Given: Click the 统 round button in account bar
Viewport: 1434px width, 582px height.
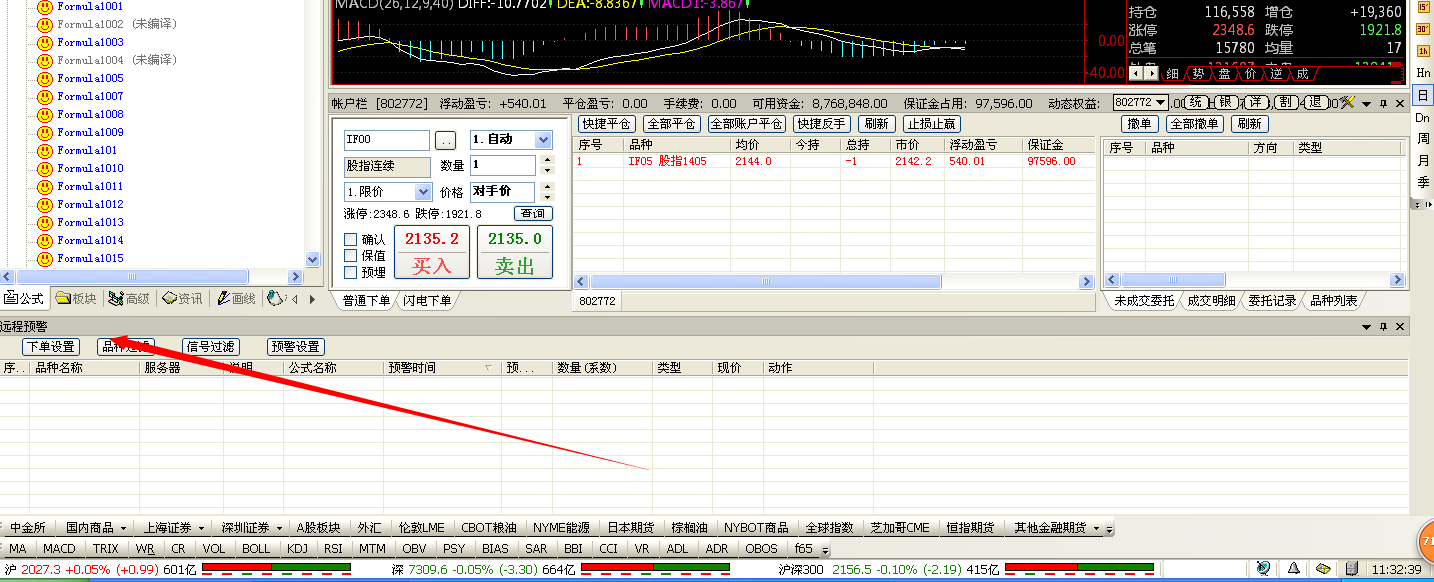Looking at the screenshot, I should 1196,102.
